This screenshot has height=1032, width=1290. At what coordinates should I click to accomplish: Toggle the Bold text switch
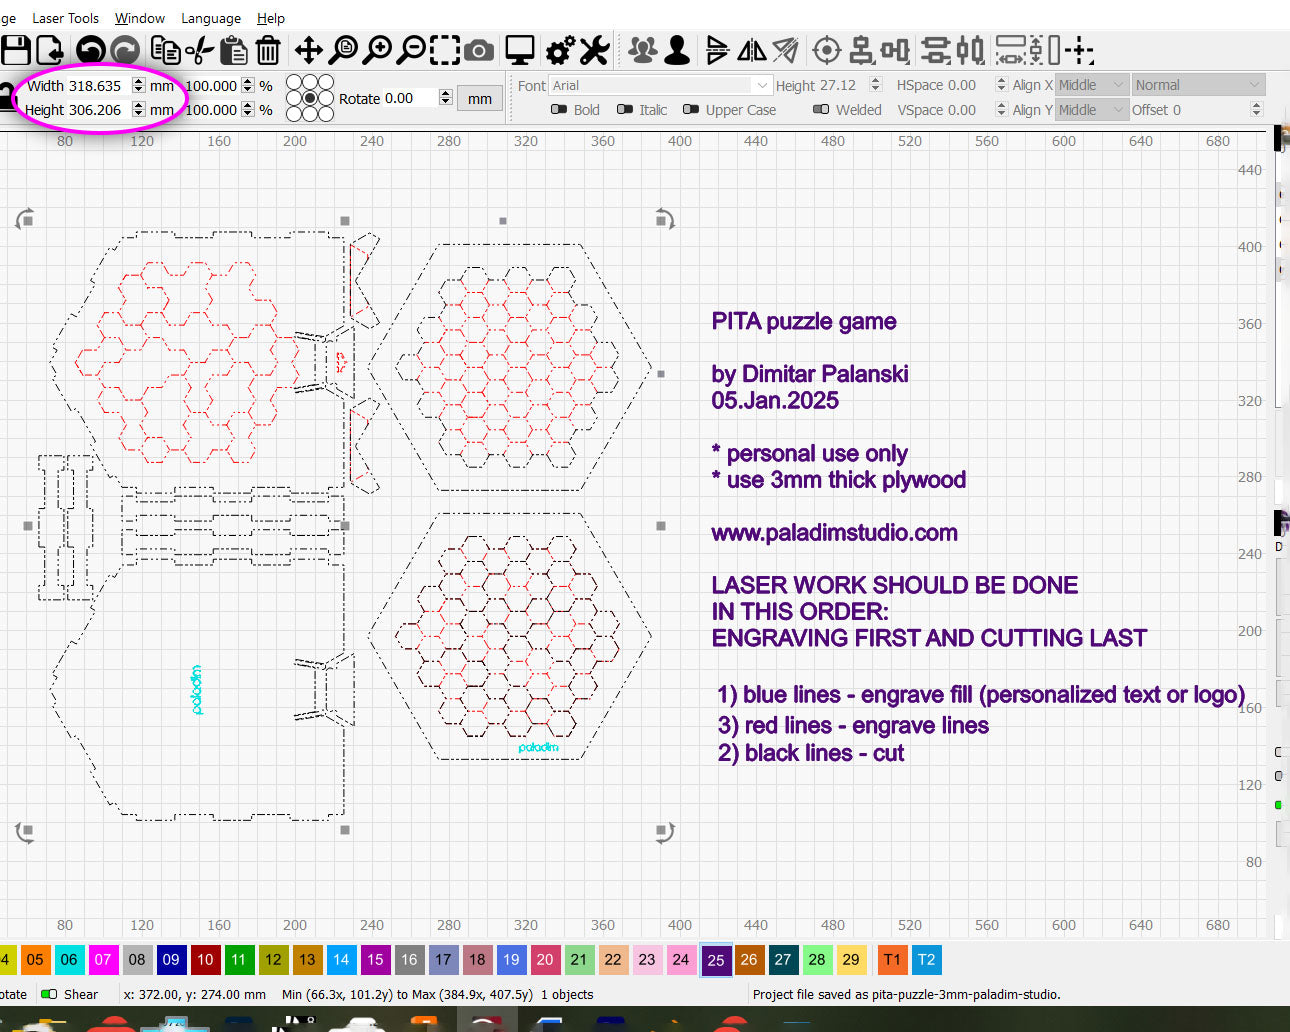click(x=559, y=110)
